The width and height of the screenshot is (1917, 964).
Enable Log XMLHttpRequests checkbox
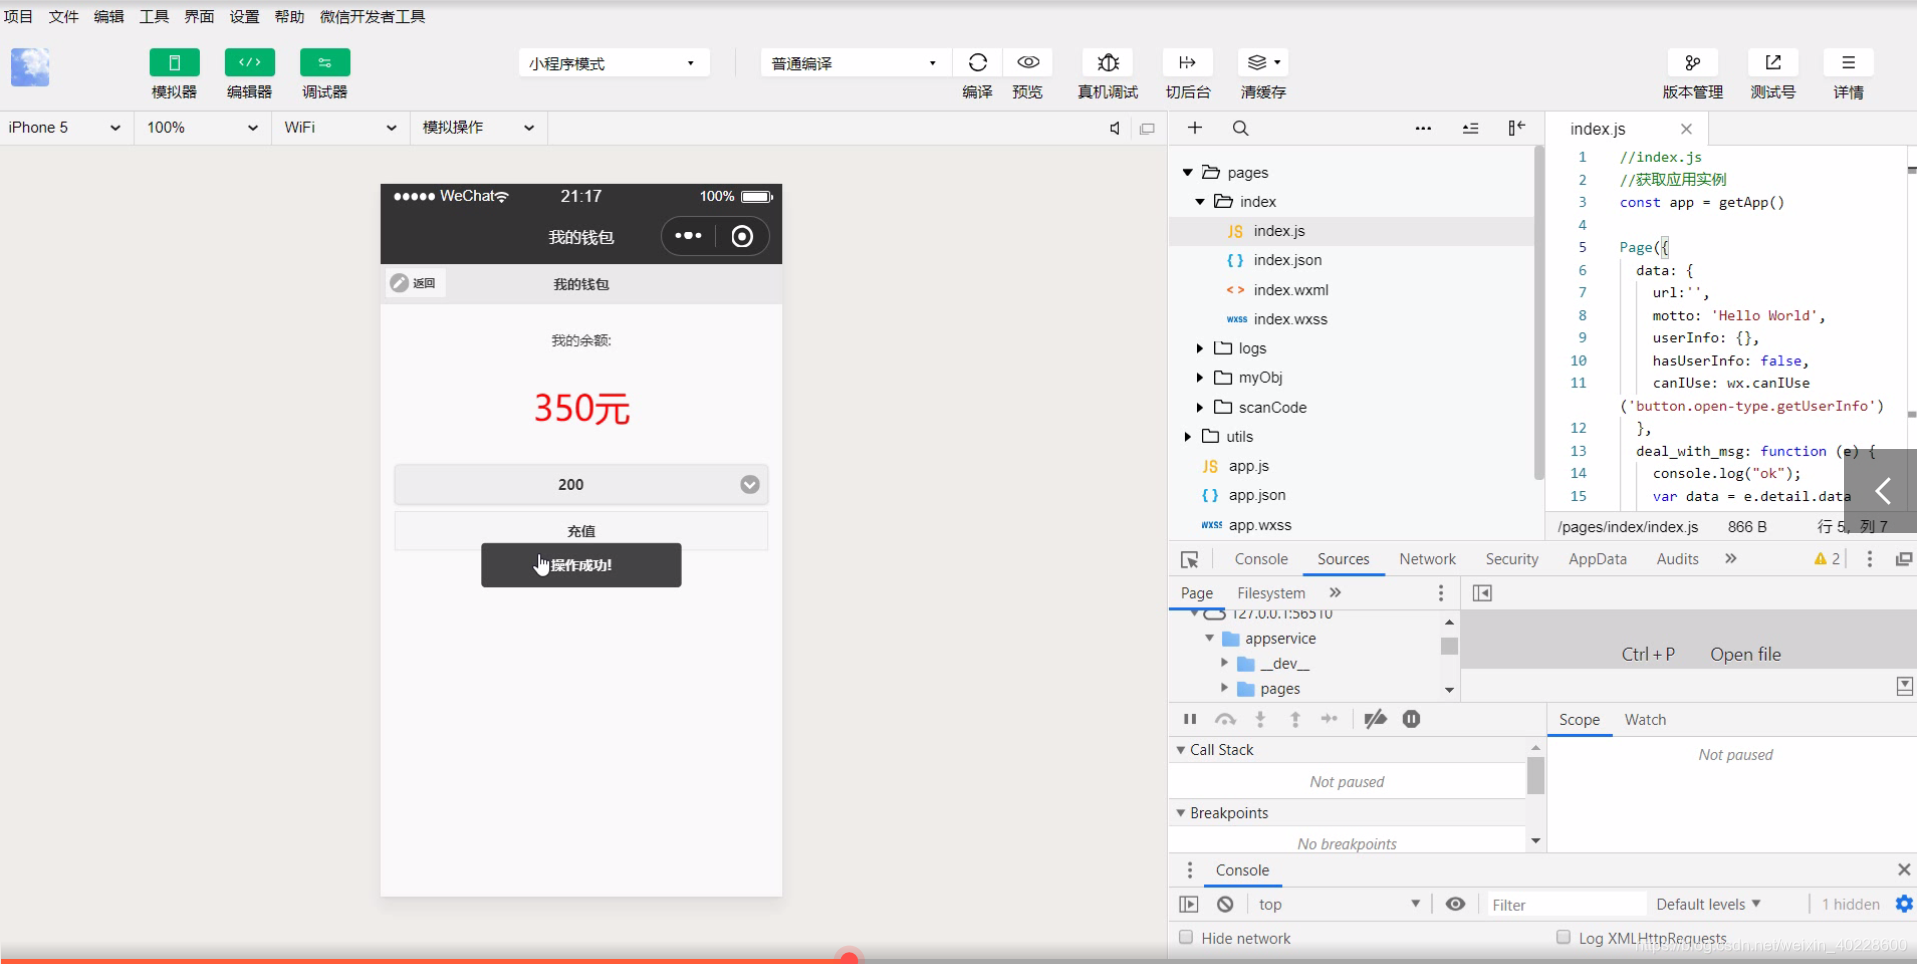tap(1563, 937)
